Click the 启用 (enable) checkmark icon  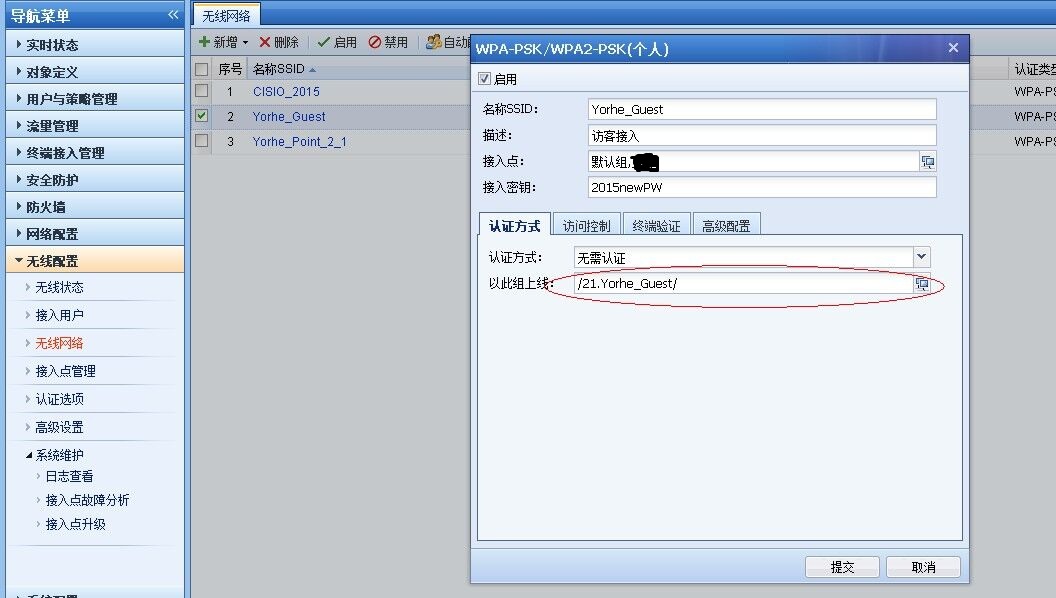[x=322, y=41]
